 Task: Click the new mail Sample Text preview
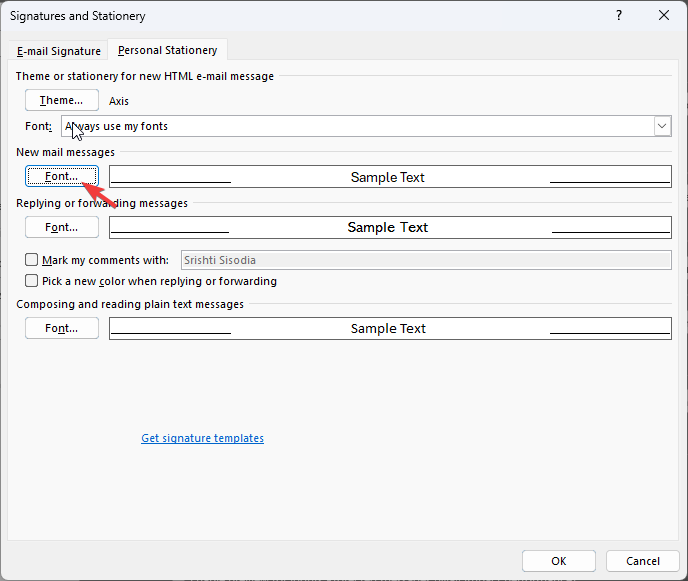[x=390, y=176]
